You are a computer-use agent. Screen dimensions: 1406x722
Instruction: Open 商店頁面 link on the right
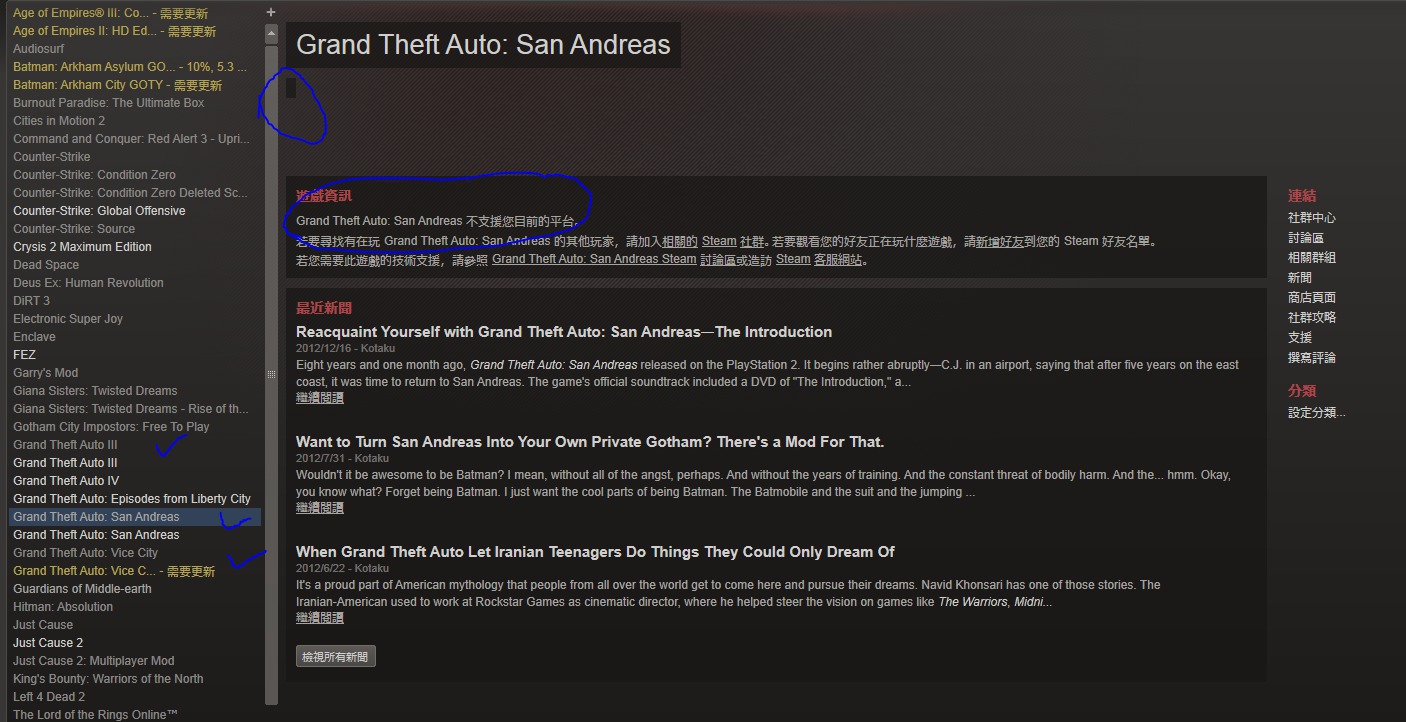click(x=1312, y=298)
